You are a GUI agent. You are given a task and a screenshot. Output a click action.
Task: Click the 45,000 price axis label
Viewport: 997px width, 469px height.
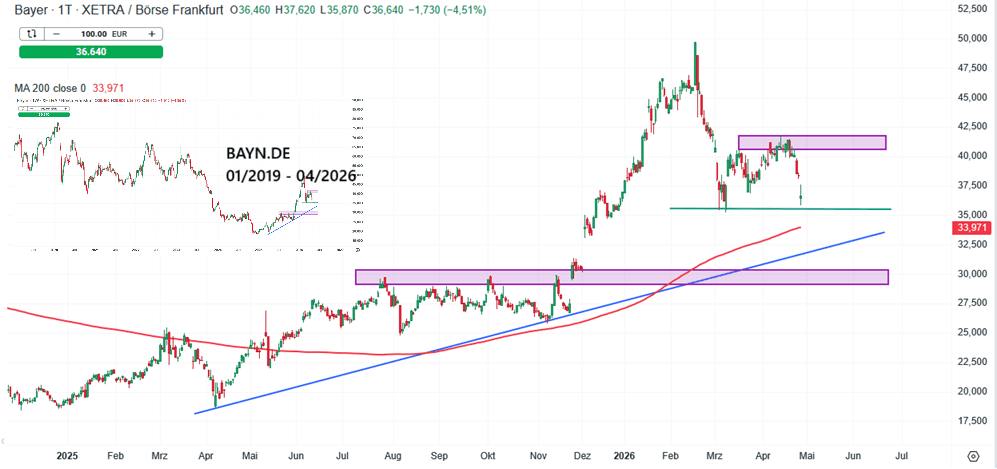click(972, 97)
